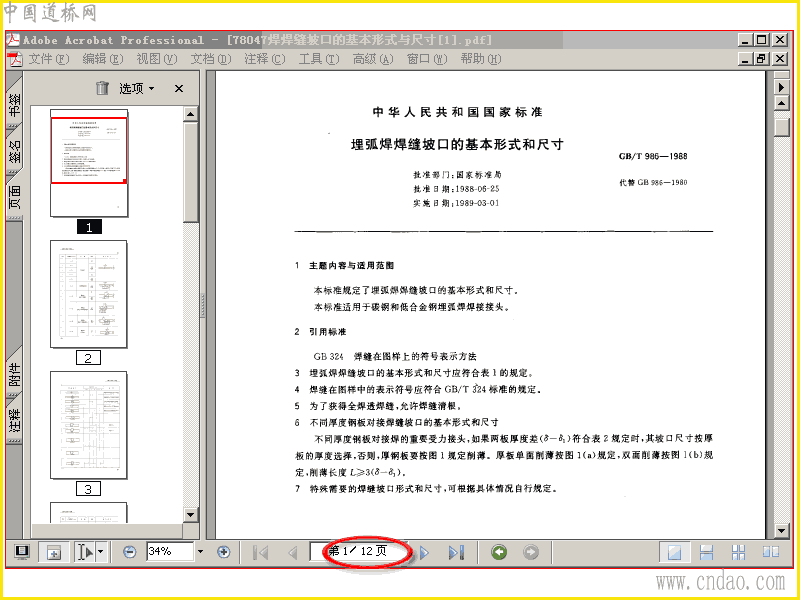Go to the previous page
Viewport: 800px width, 600px height.
click(x=293, y=553)
